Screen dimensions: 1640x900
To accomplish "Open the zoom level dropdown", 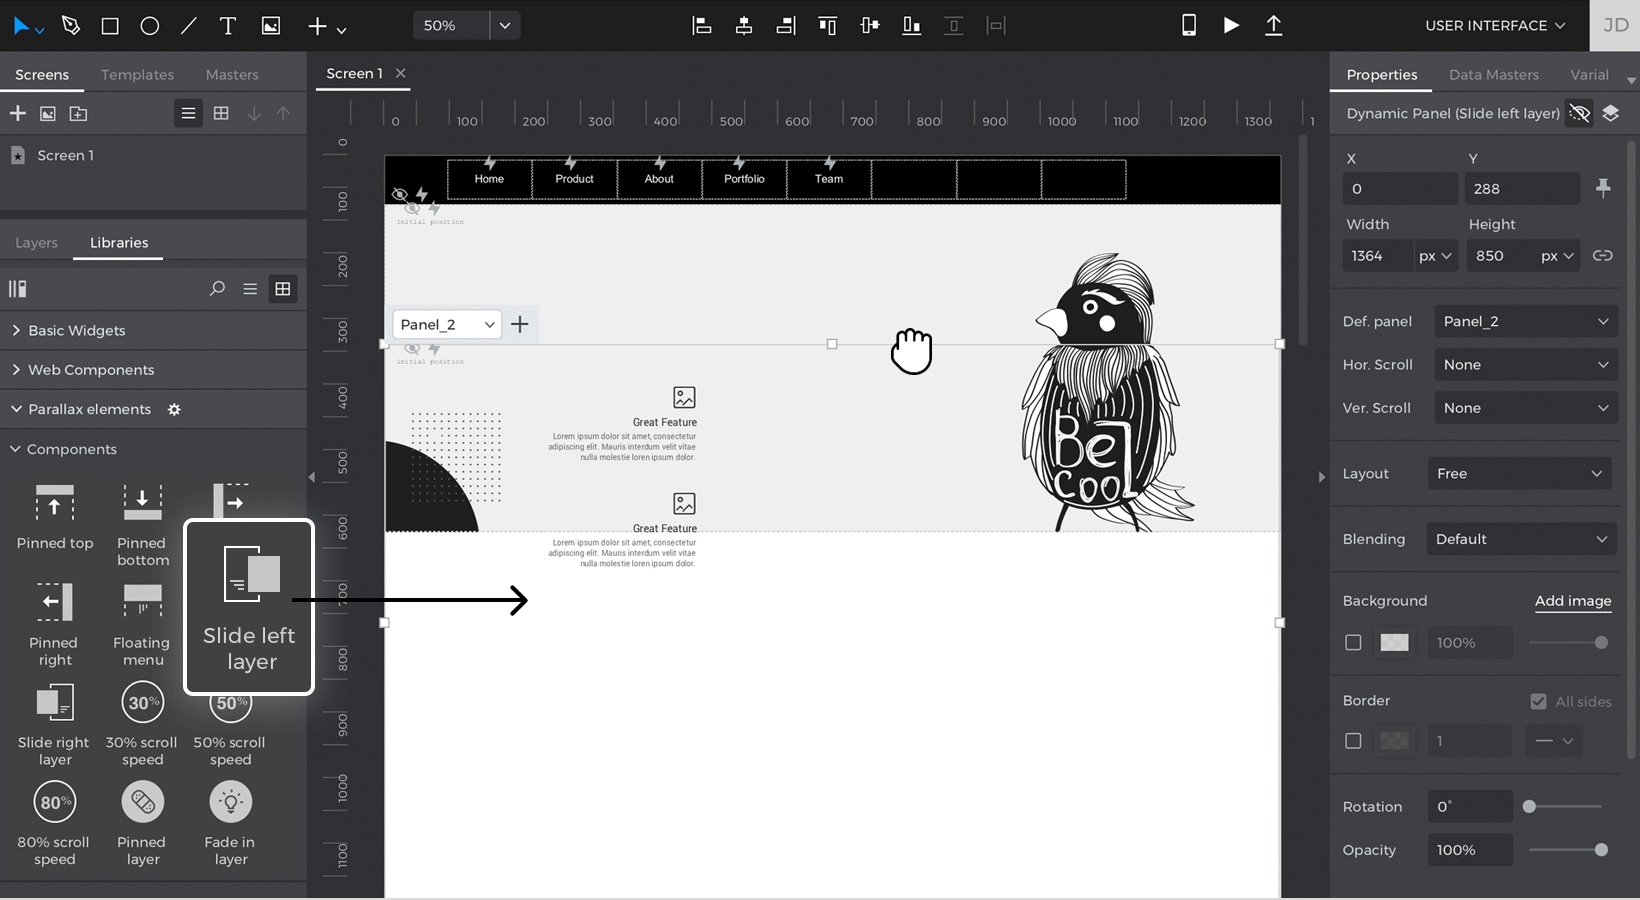I will click(505, 26).
